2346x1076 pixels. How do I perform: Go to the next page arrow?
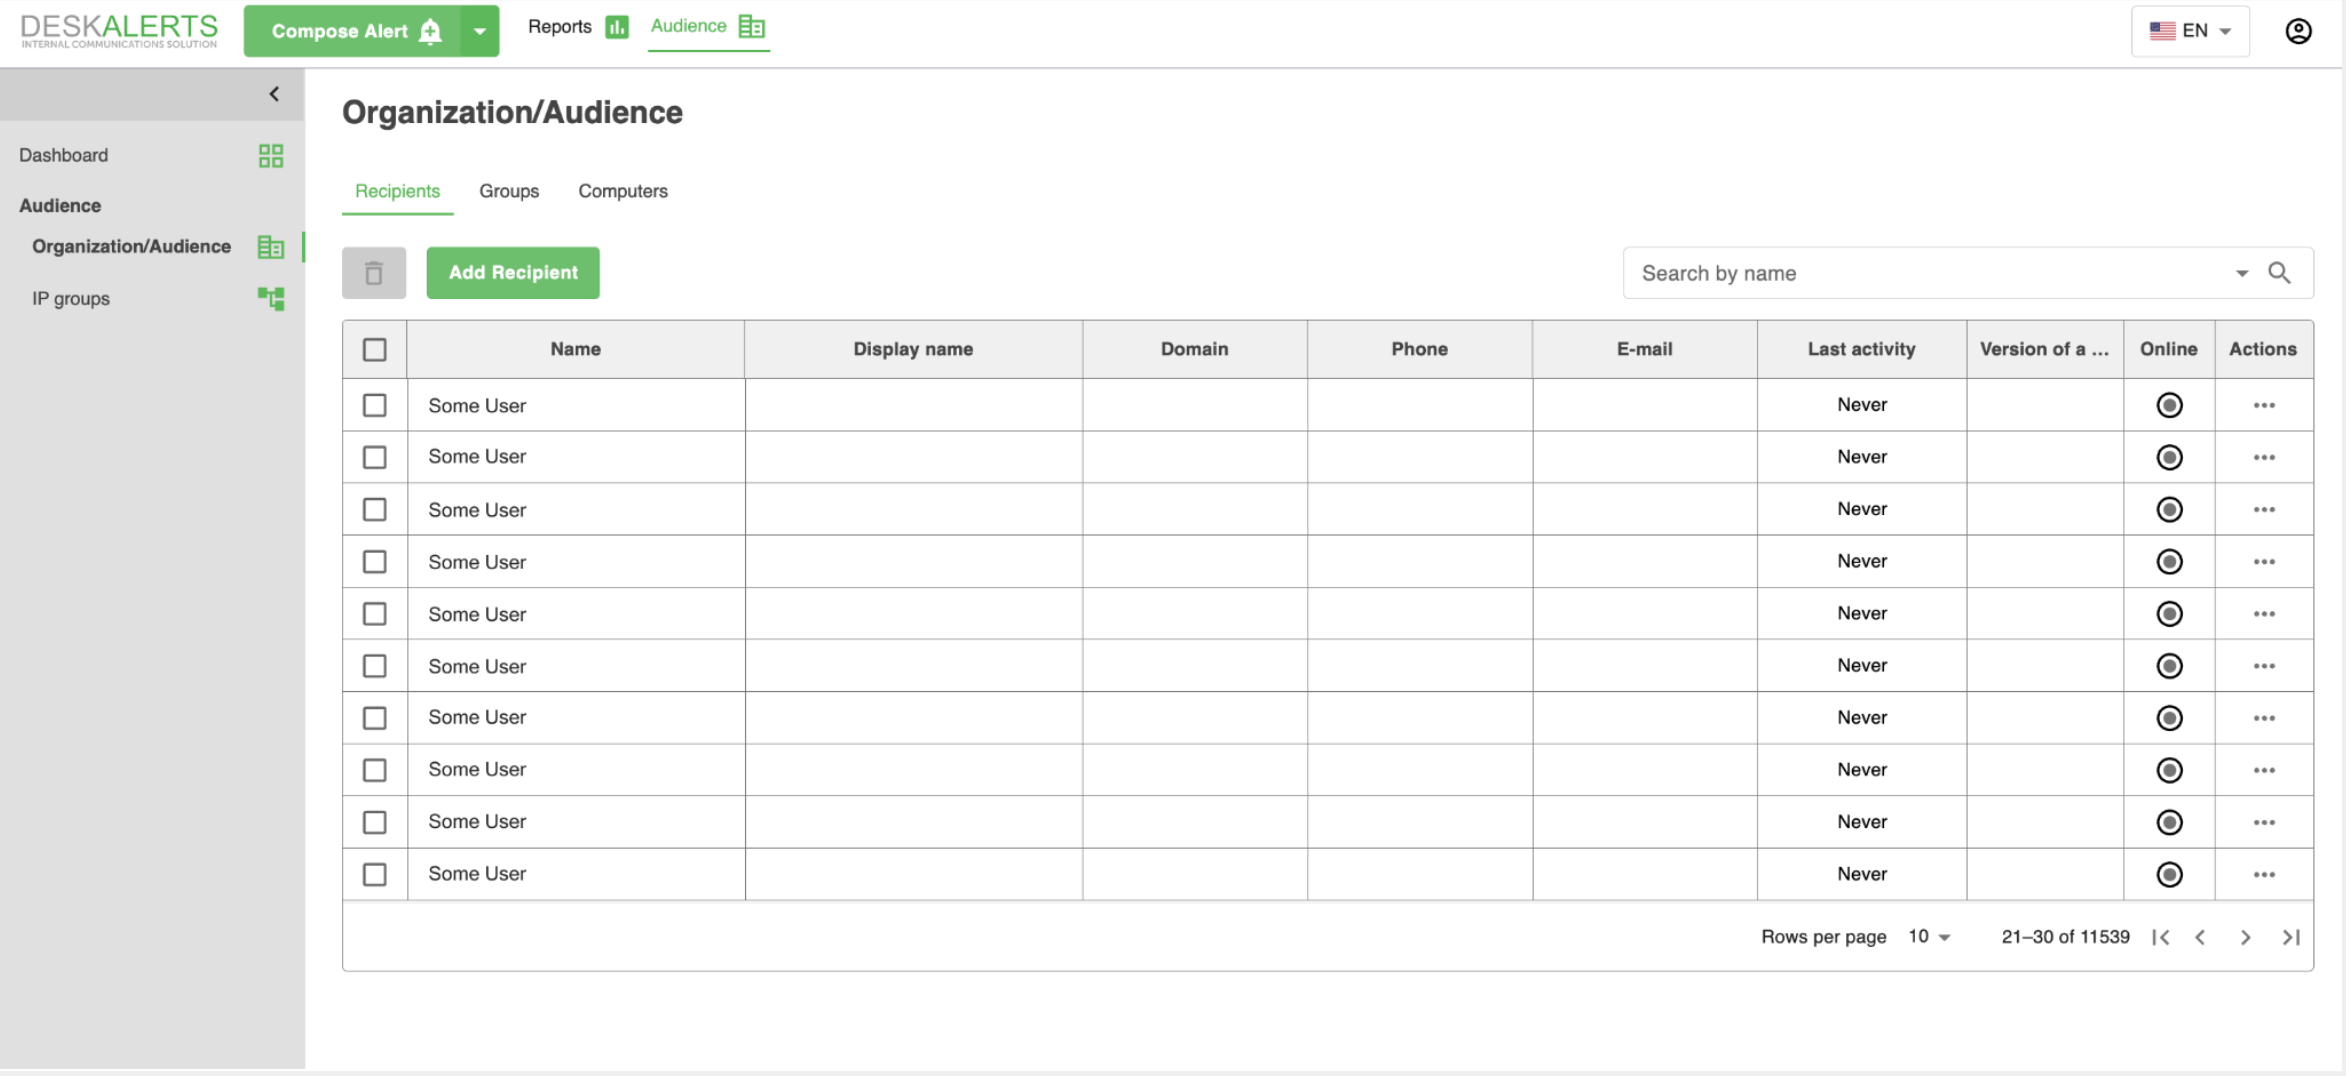[x=2245, y=937]
